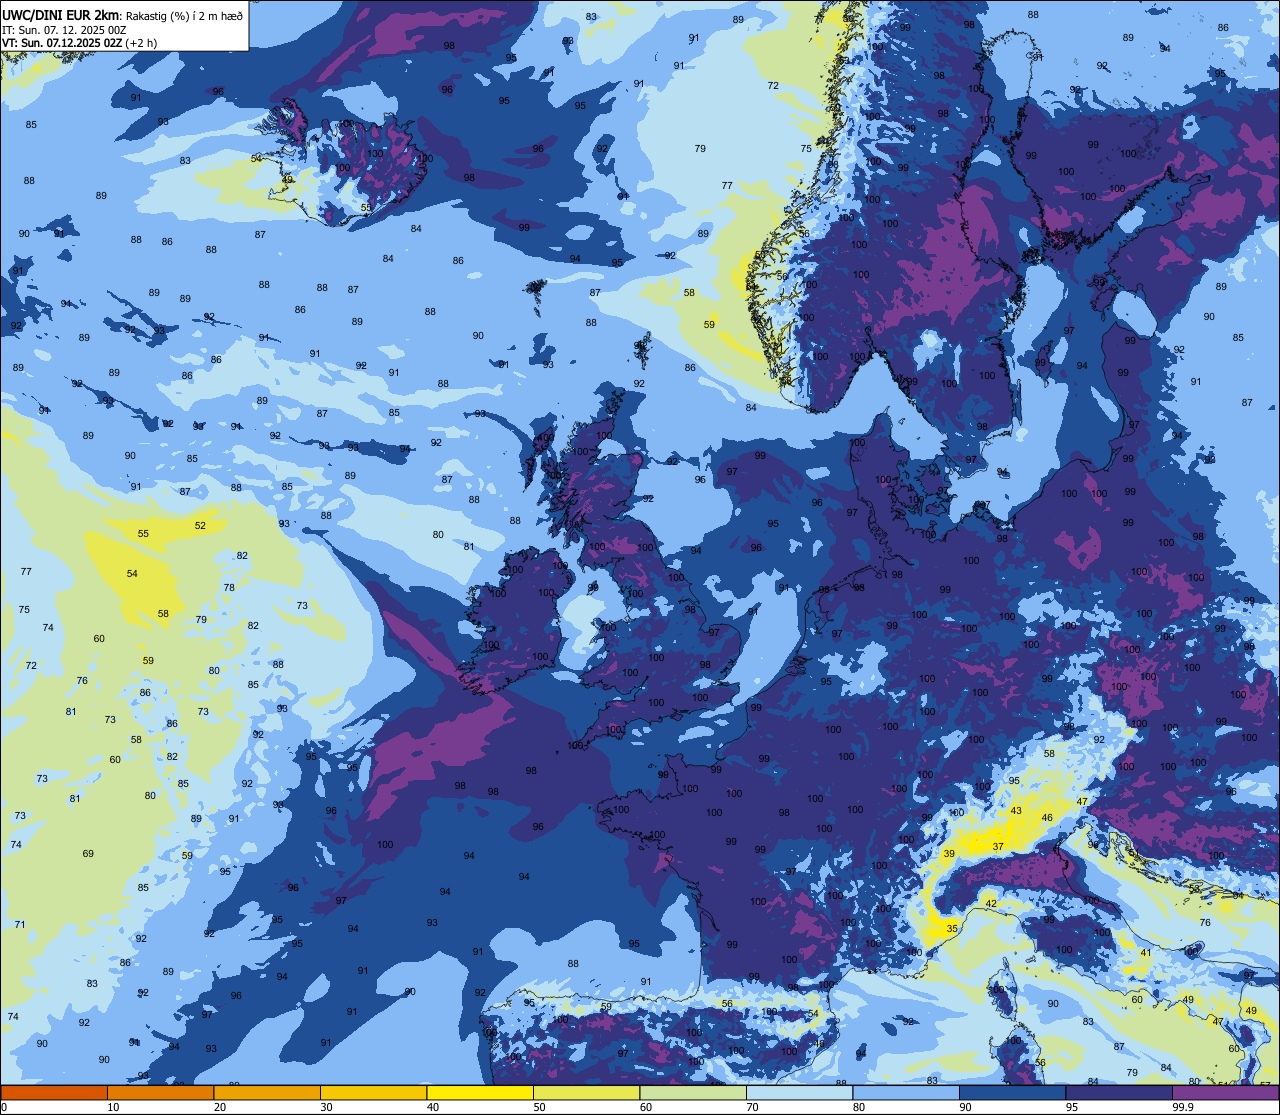Click the "IT: Sun. 07. 12. 2025 00Z" line

(x=64, y=30)
